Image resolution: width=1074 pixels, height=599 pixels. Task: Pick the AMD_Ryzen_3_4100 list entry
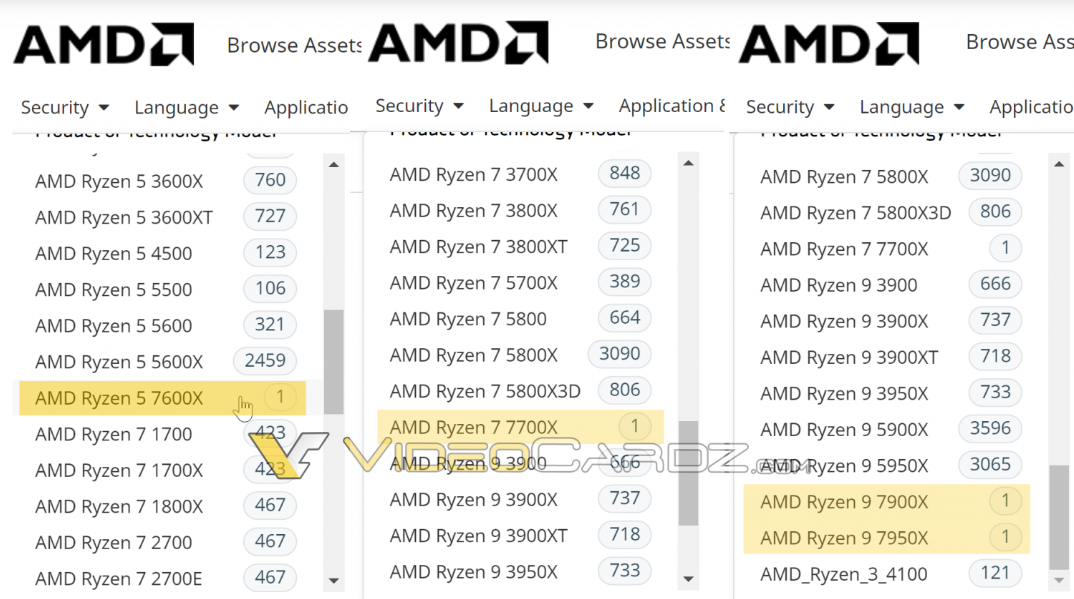844,574
